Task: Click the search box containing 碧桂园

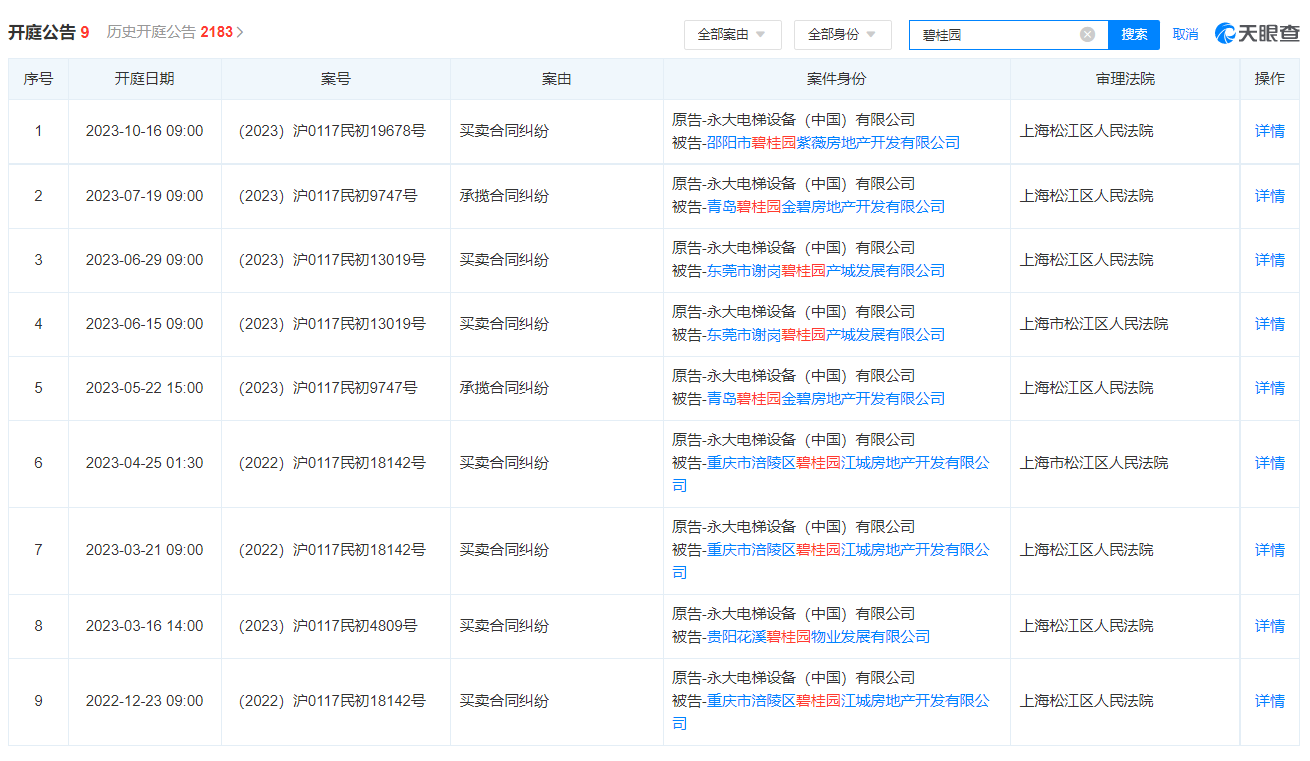Action: coord(1008,34)
